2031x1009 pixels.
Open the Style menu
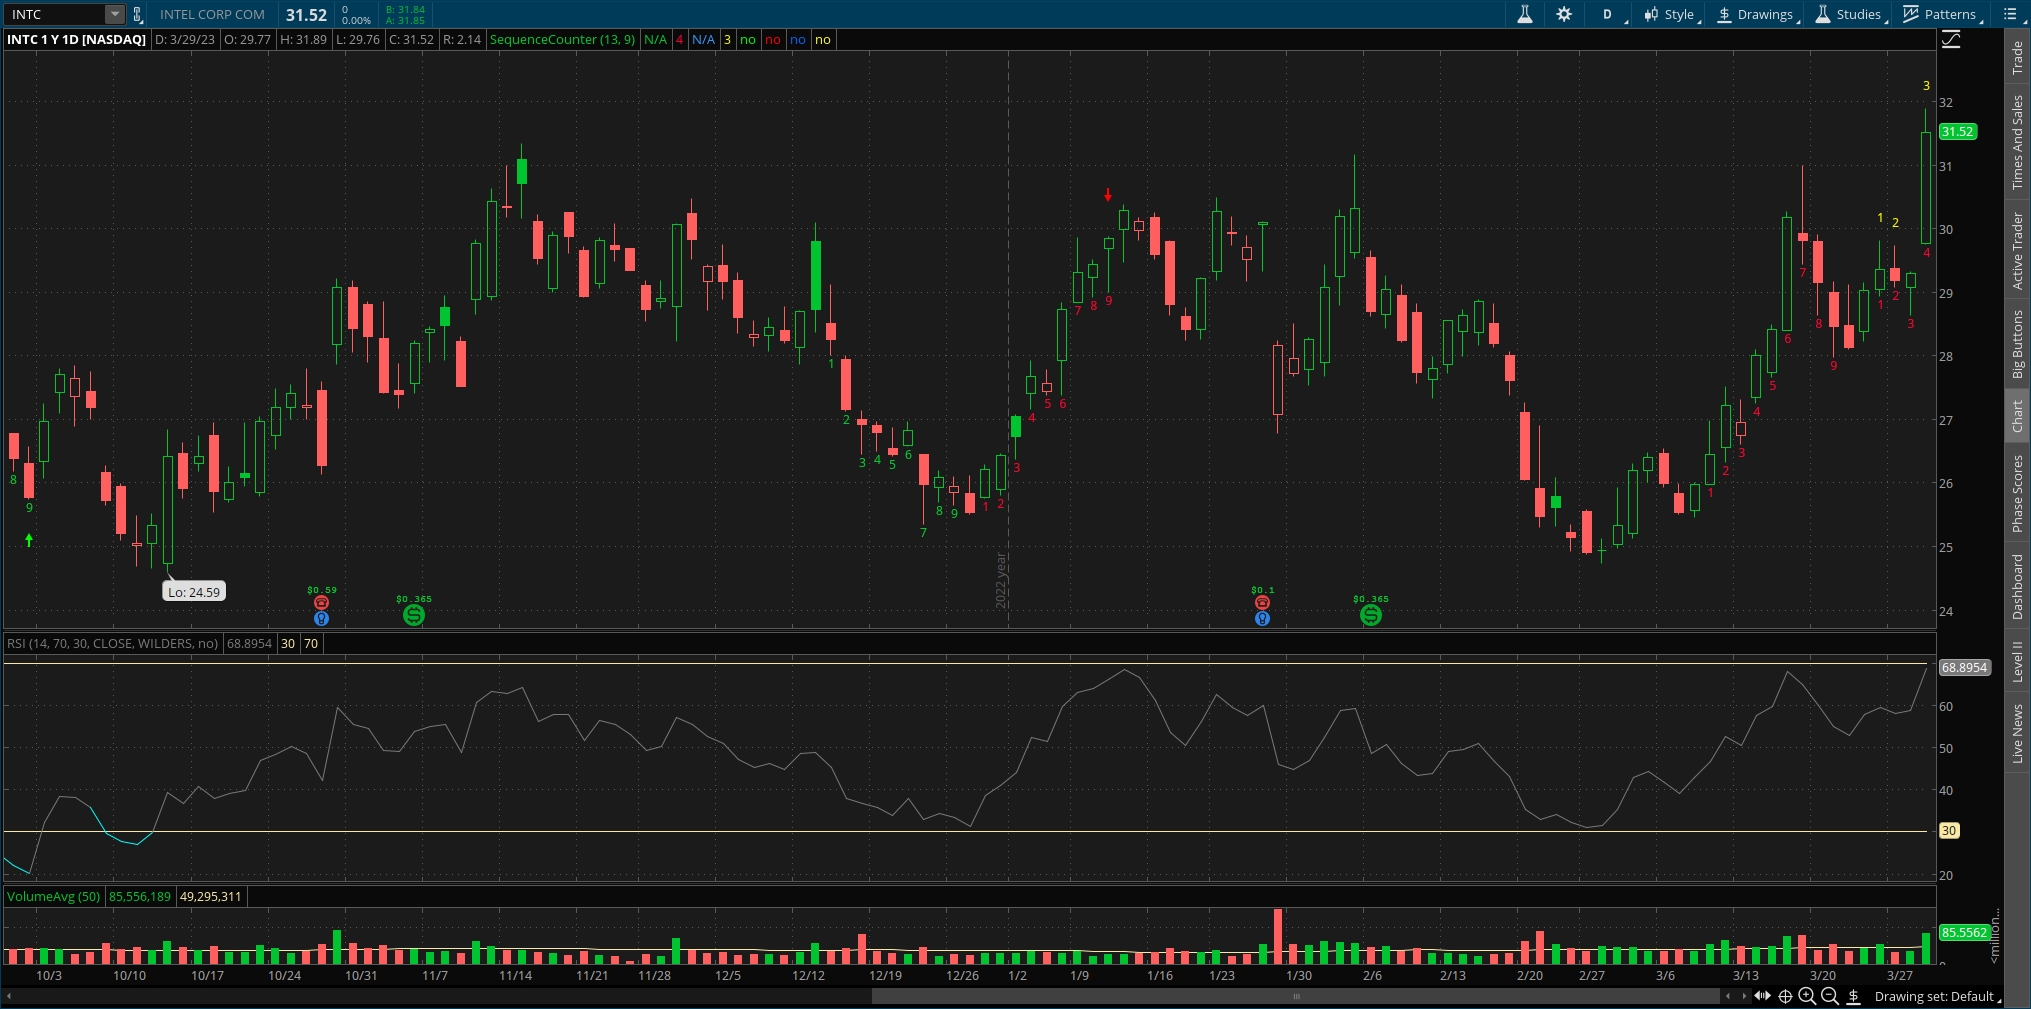(x=1671, y=14)
